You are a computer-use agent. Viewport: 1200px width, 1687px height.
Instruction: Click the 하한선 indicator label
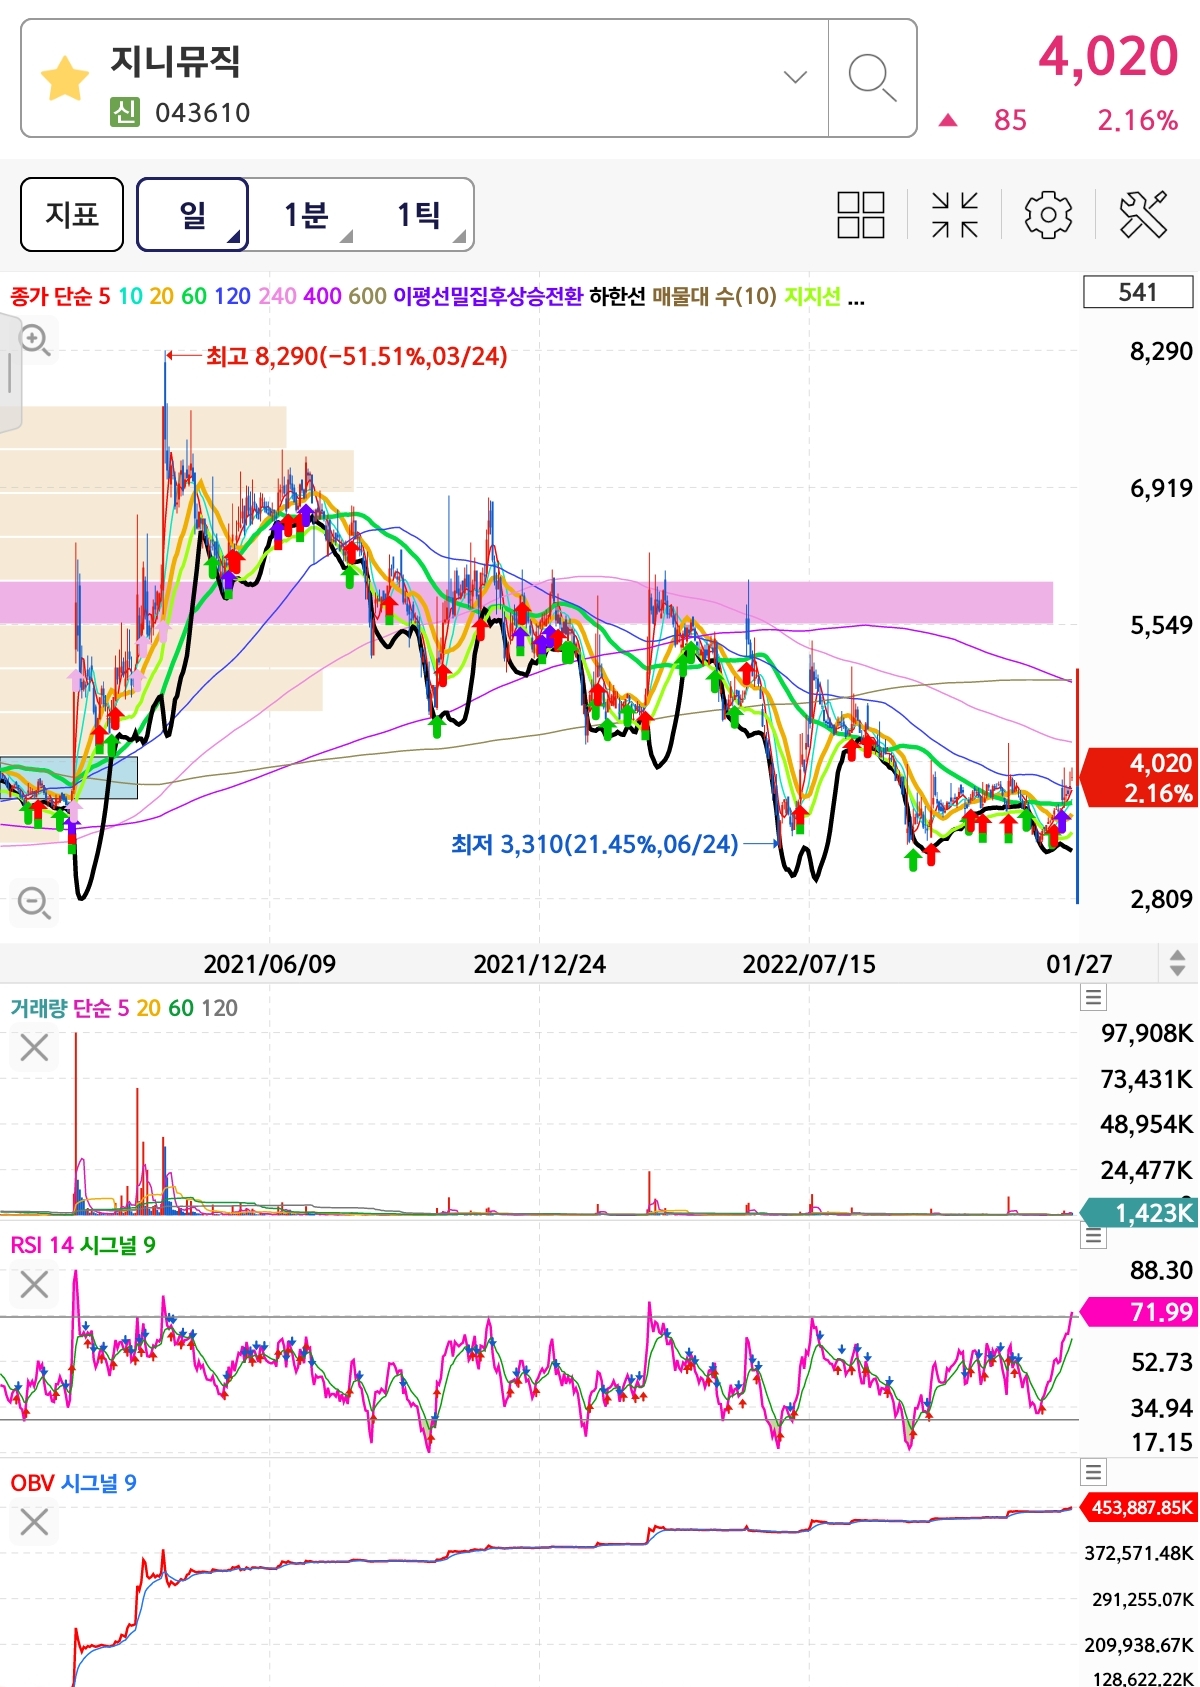coord(617,297)
